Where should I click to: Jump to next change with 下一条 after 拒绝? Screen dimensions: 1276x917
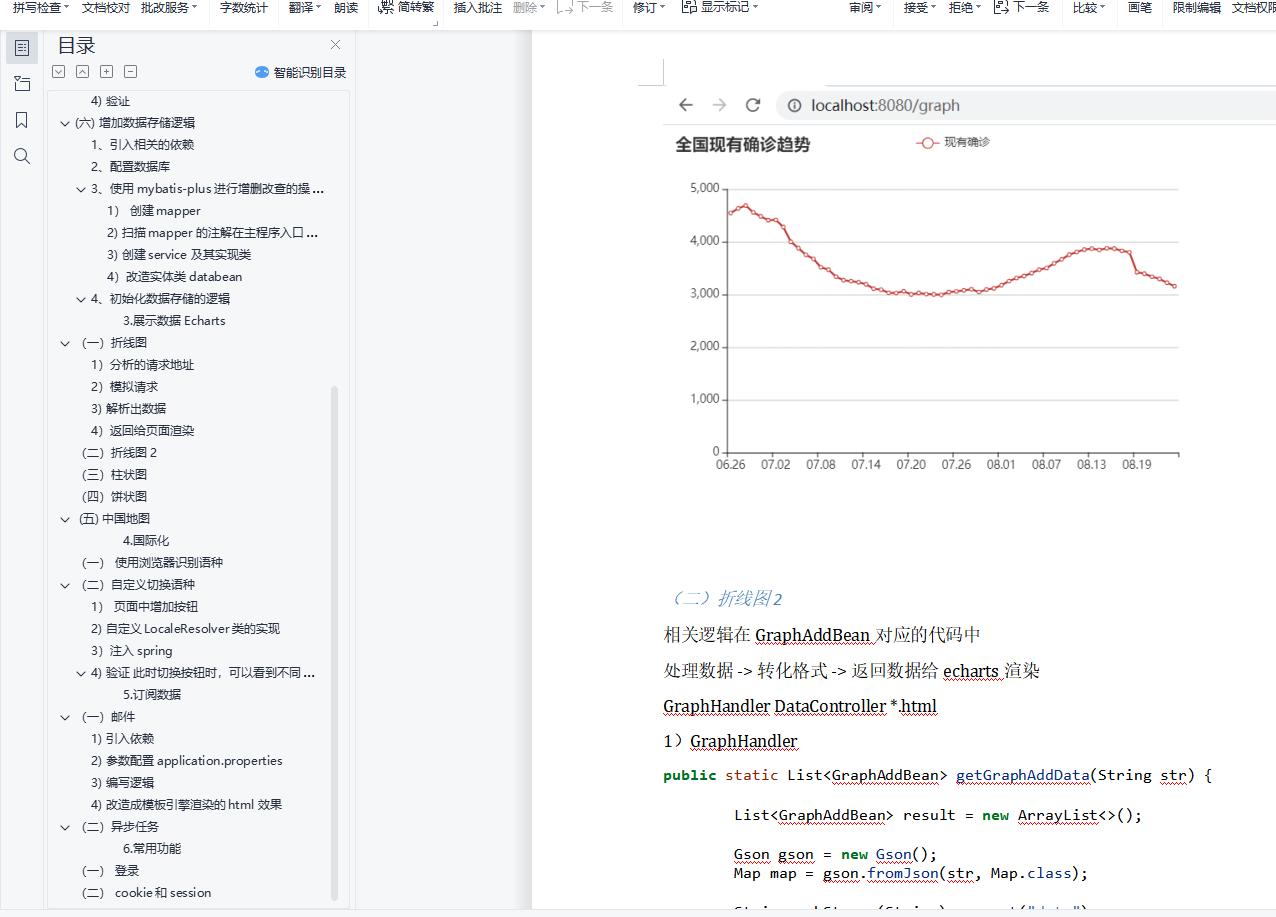pos(1022,7)
